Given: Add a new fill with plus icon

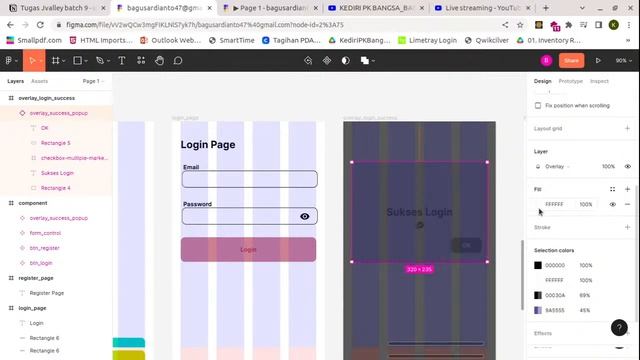Looking at the screenshot, I should (627, 189).
